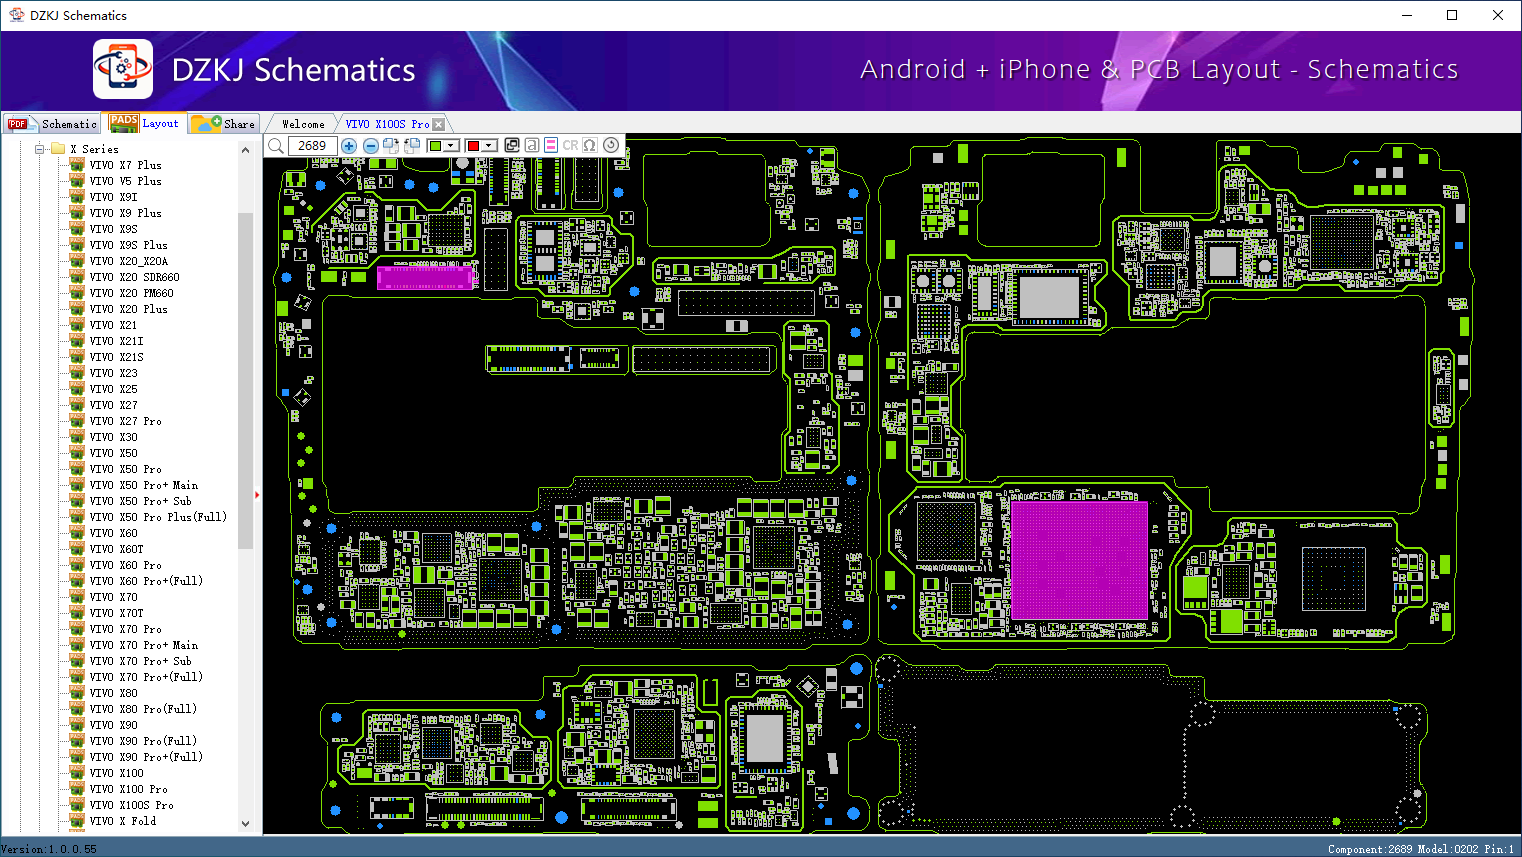The width and height of the screenshot is (1522, 857).
Task: Select VIVO X Fold entry
Action: [x=122, y=821]
